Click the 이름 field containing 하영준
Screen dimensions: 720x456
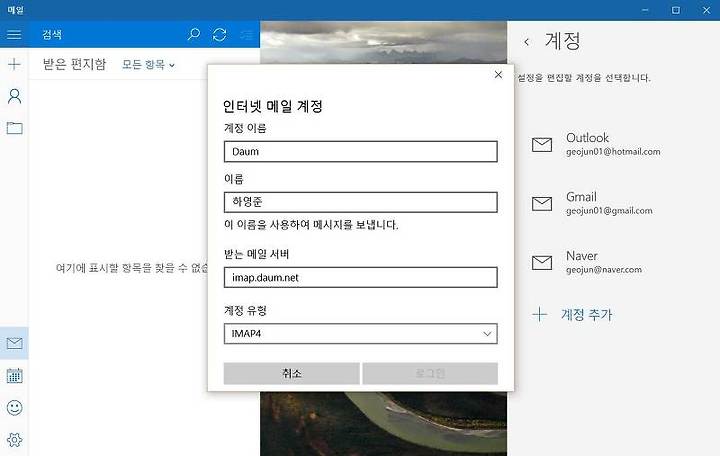coord(360,202)
